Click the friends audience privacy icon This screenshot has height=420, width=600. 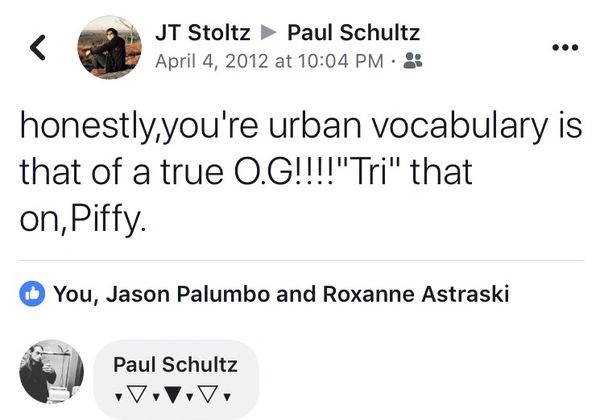coord(413,61)
